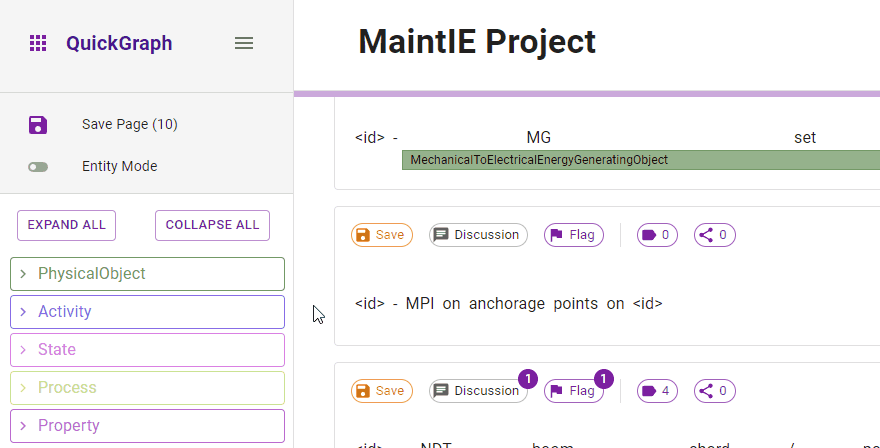Save the MPI on anchorage points text

(x=381, y=235)
